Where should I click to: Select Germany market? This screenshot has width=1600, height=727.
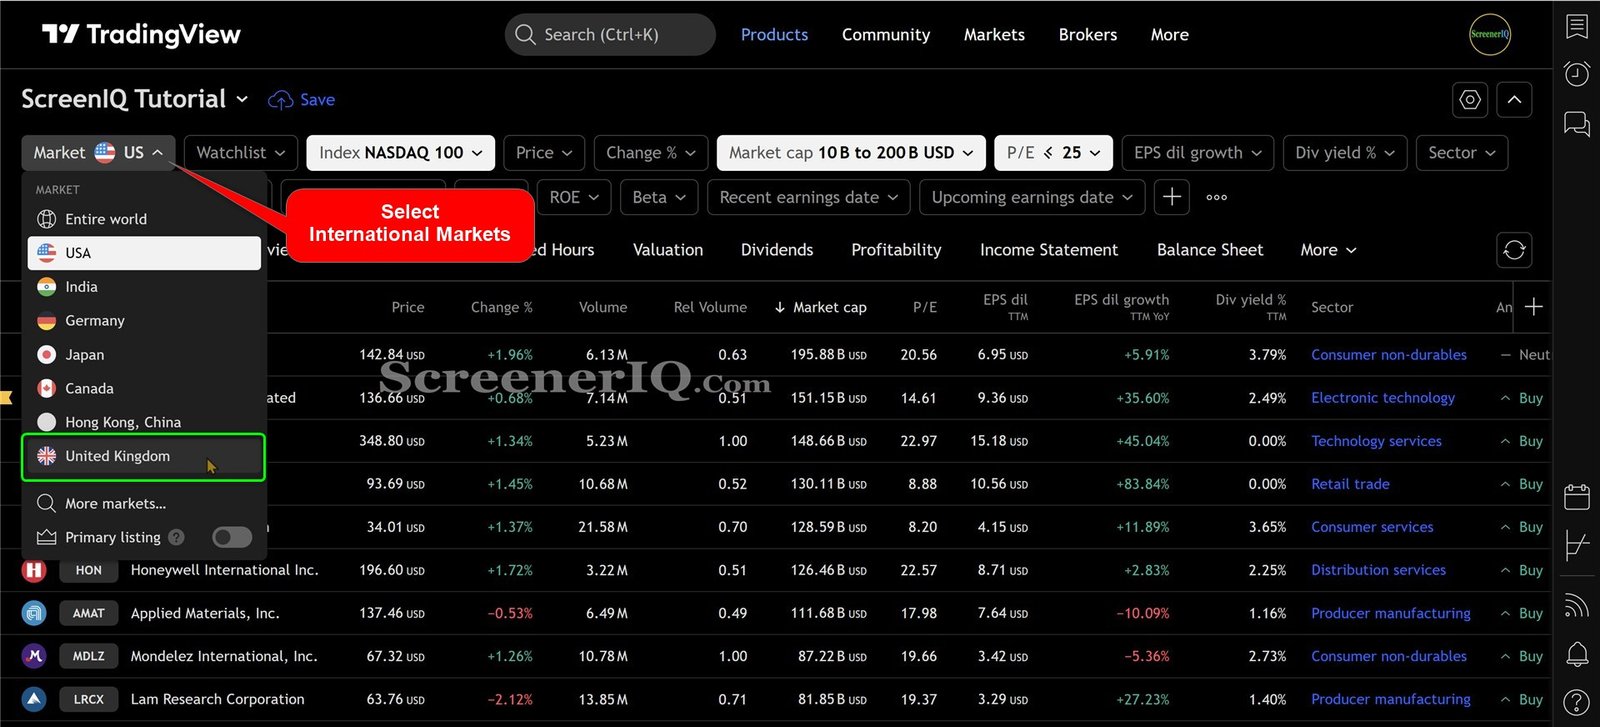tap(144, 321)
